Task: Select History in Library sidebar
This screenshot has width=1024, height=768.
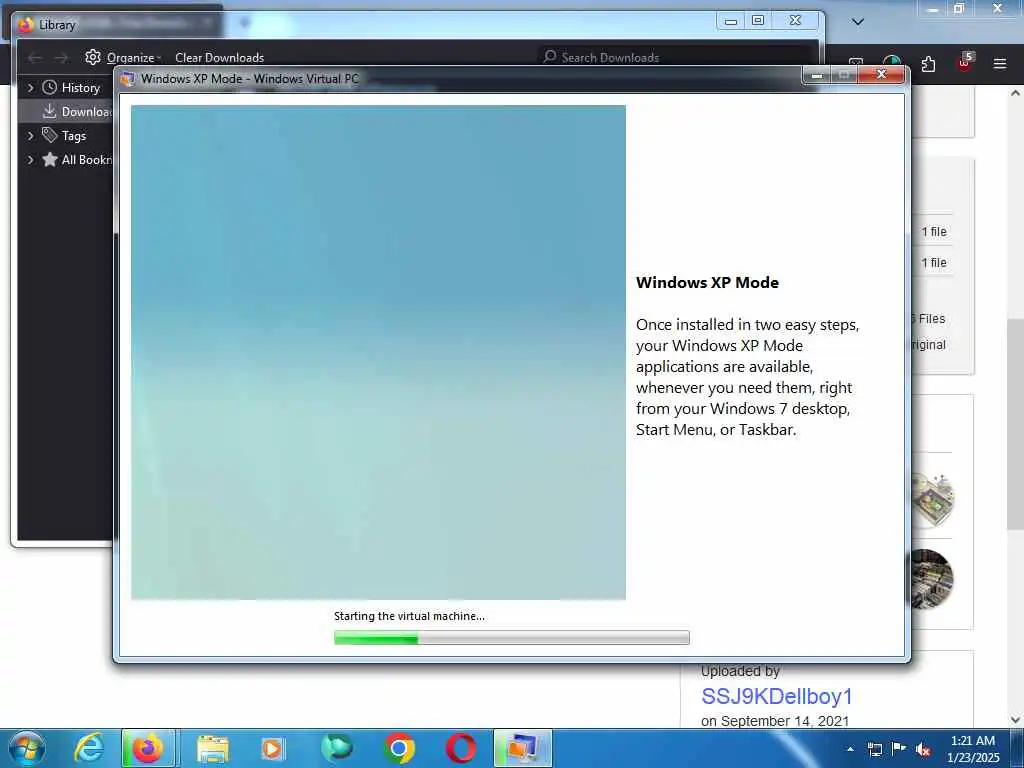Action: [x=80, y=88]
